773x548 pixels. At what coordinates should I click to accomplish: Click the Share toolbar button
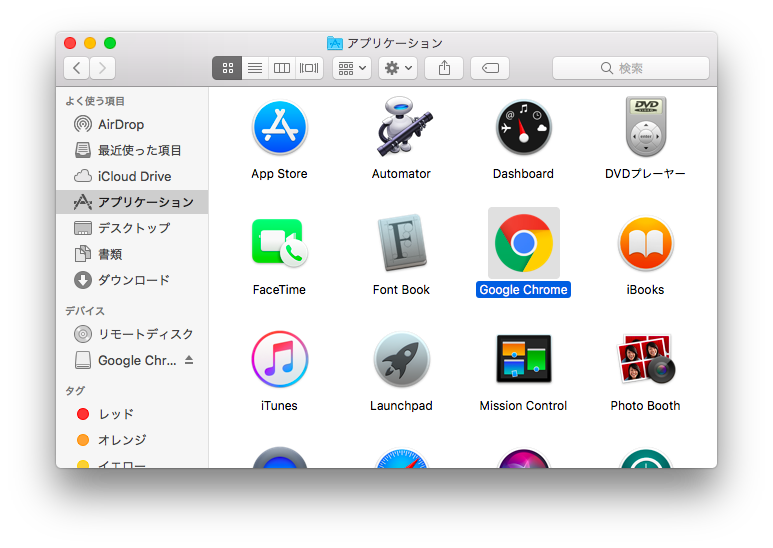click(x=444, y=68)
